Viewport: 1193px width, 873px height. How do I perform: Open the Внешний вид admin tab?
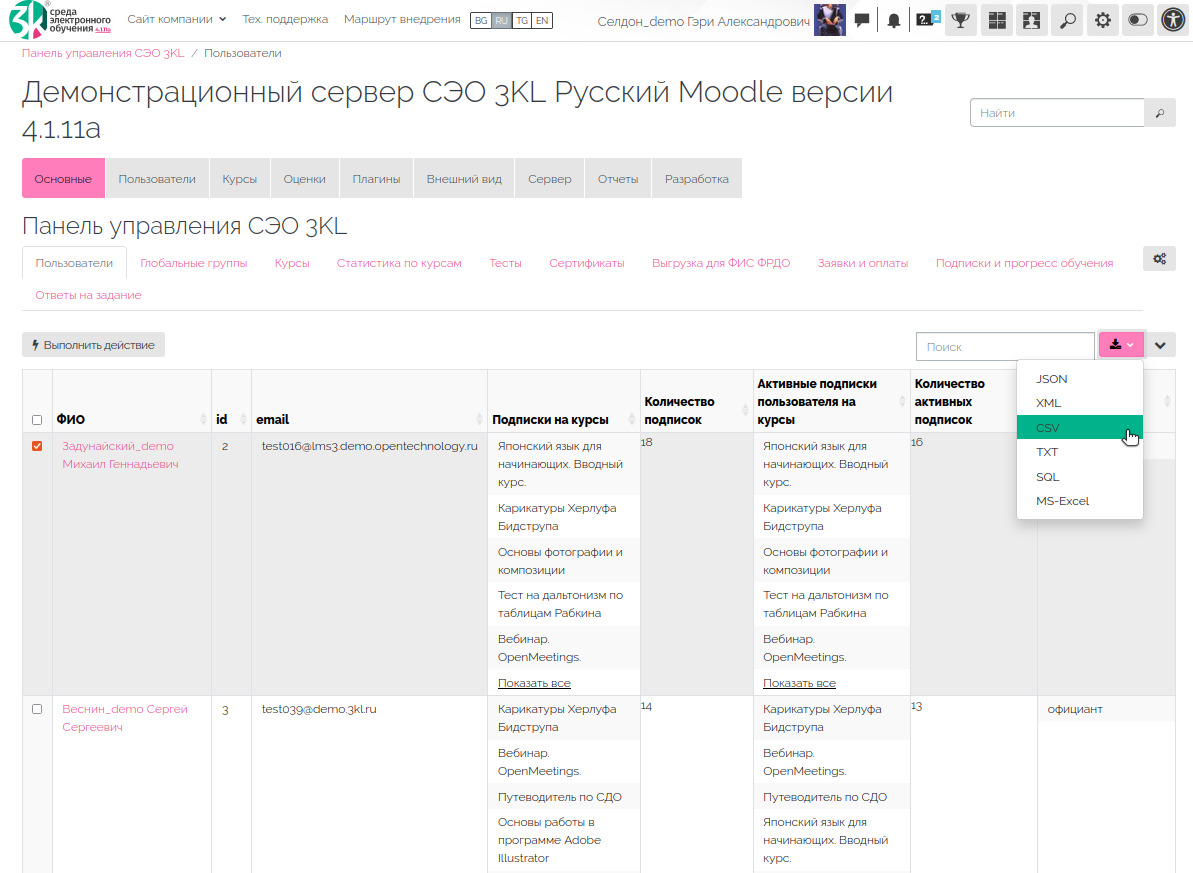[464, 179]
